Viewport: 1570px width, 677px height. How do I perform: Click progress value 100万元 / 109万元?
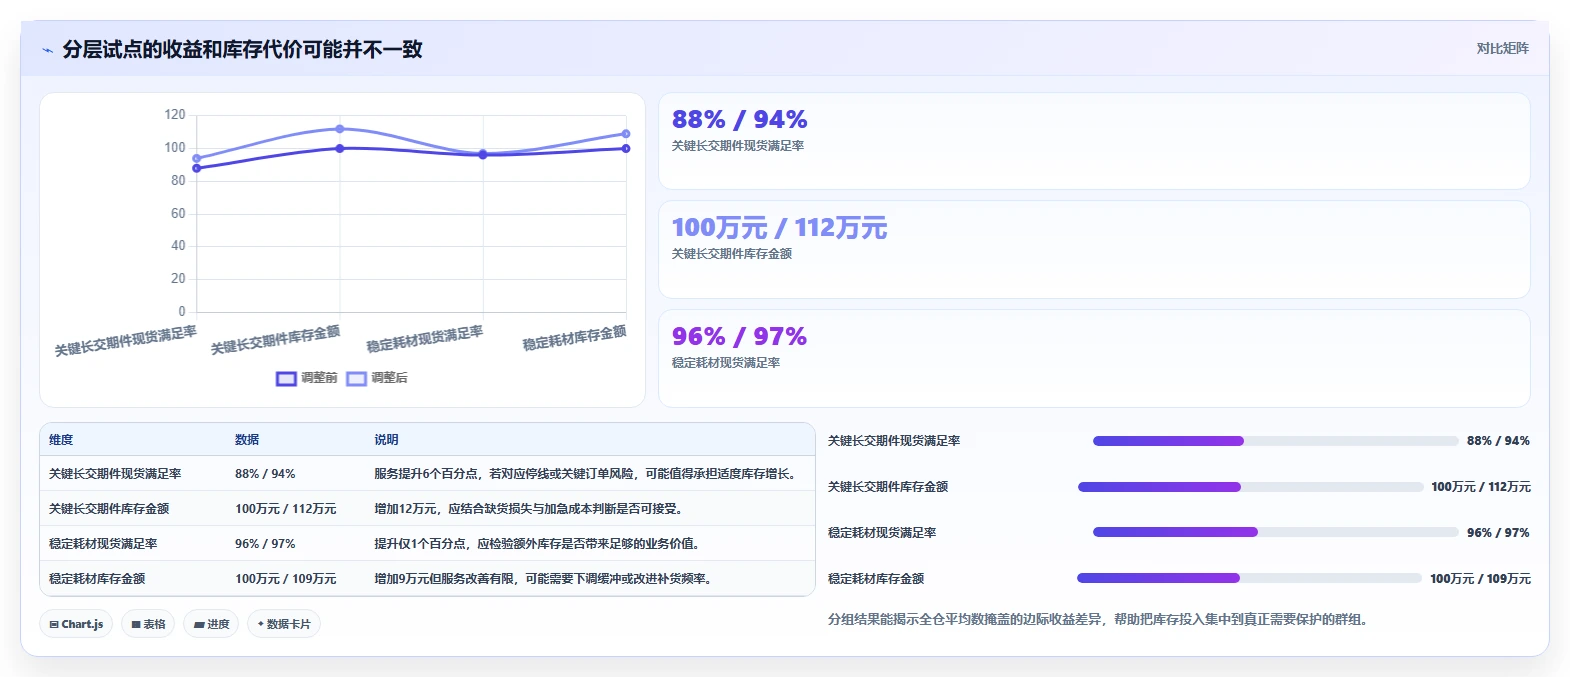[1480, 579]
